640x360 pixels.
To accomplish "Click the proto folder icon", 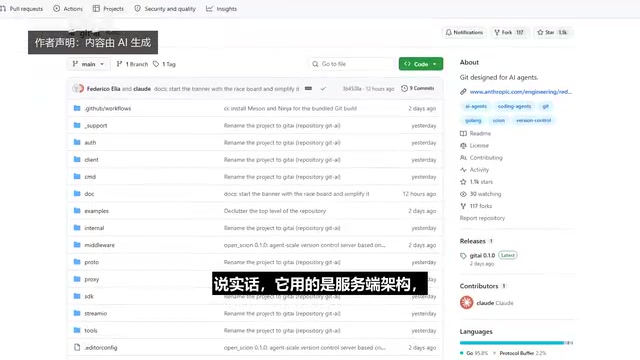I will 77,262.
